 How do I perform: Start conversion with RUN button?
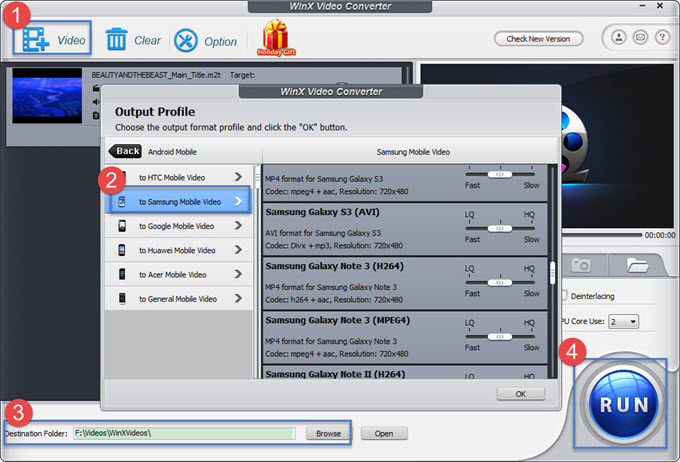pos(623,404)
